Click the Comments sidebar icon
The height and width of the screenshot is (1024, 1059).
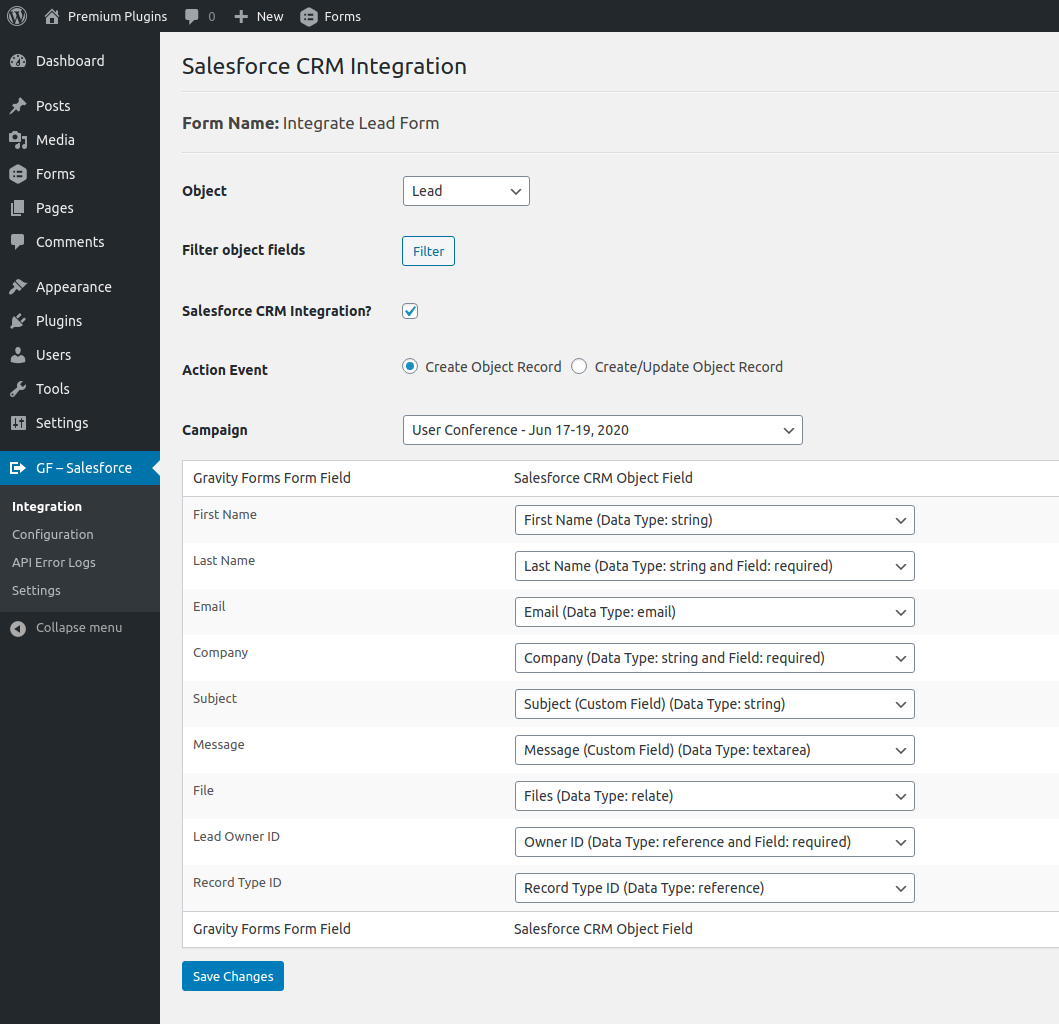tap(18, 242)
